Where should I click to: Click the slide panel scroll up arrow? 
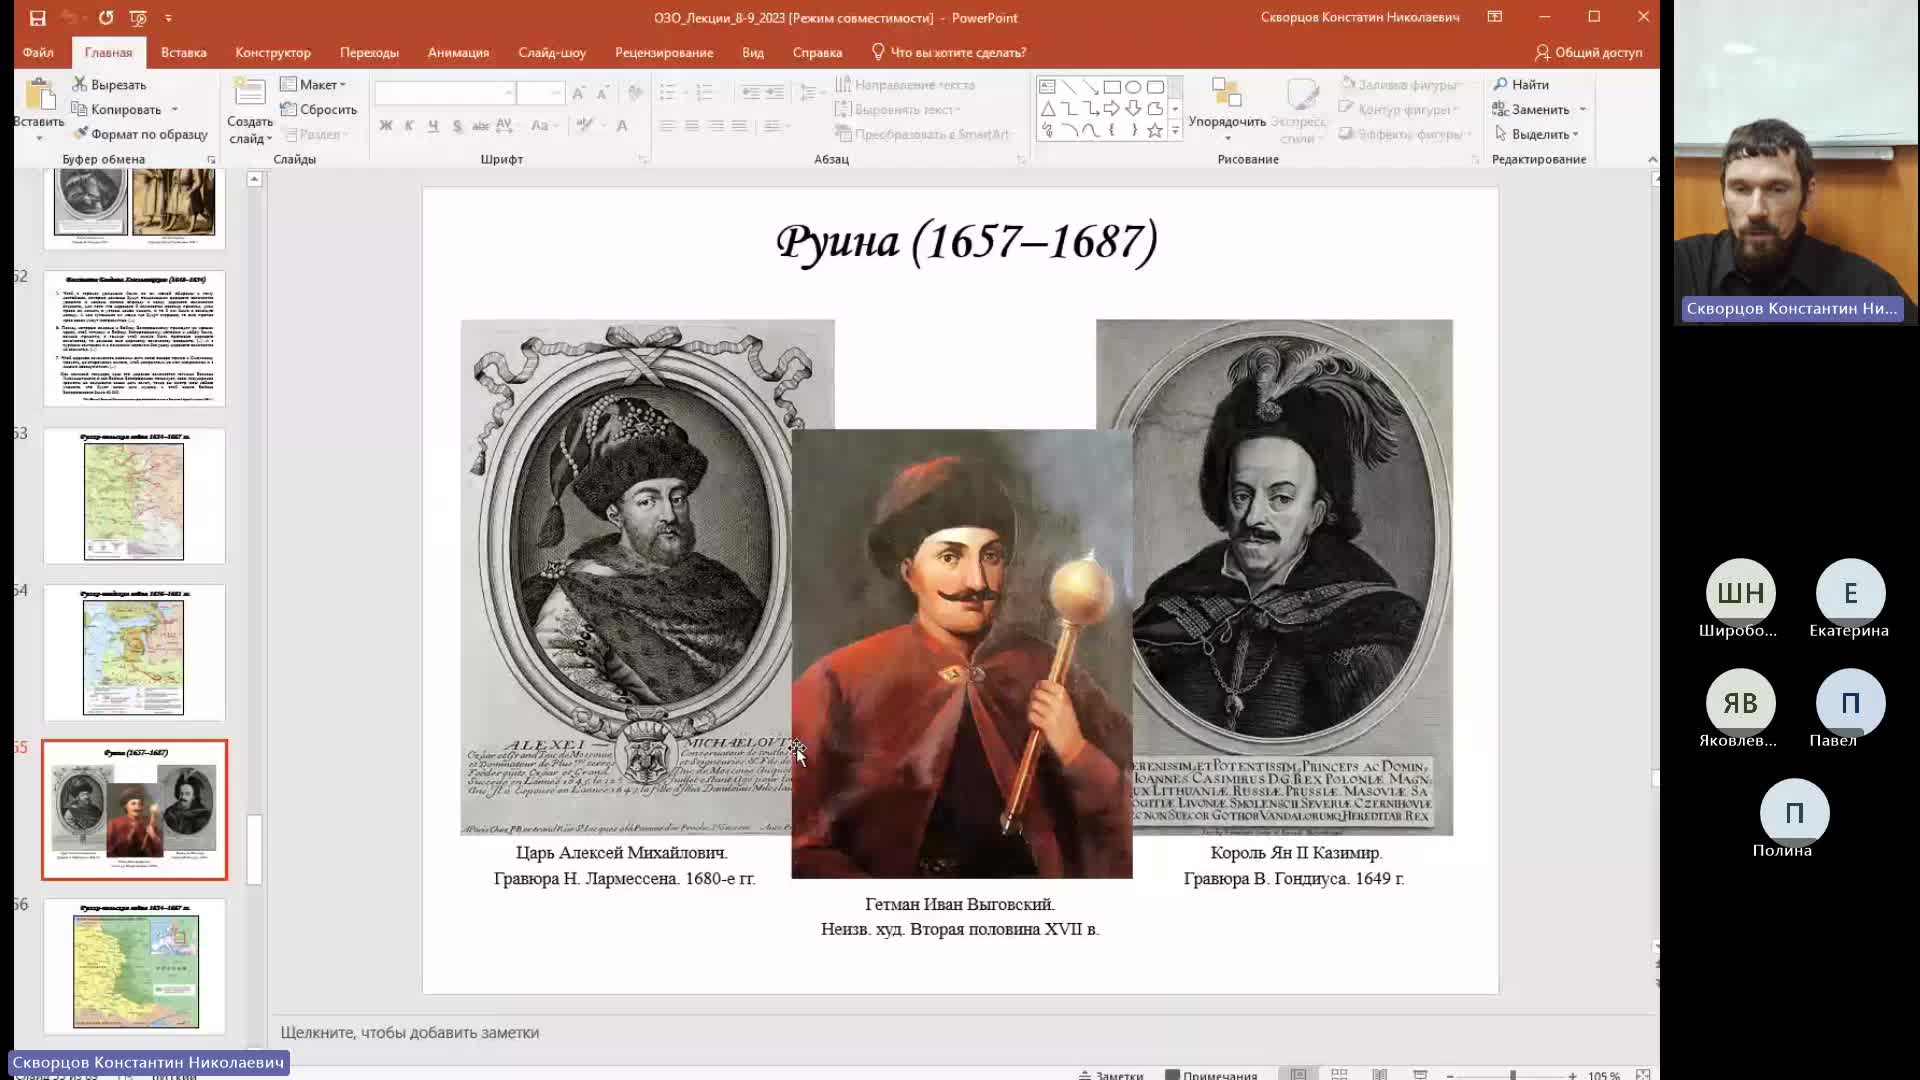click(x=254, y=179)
